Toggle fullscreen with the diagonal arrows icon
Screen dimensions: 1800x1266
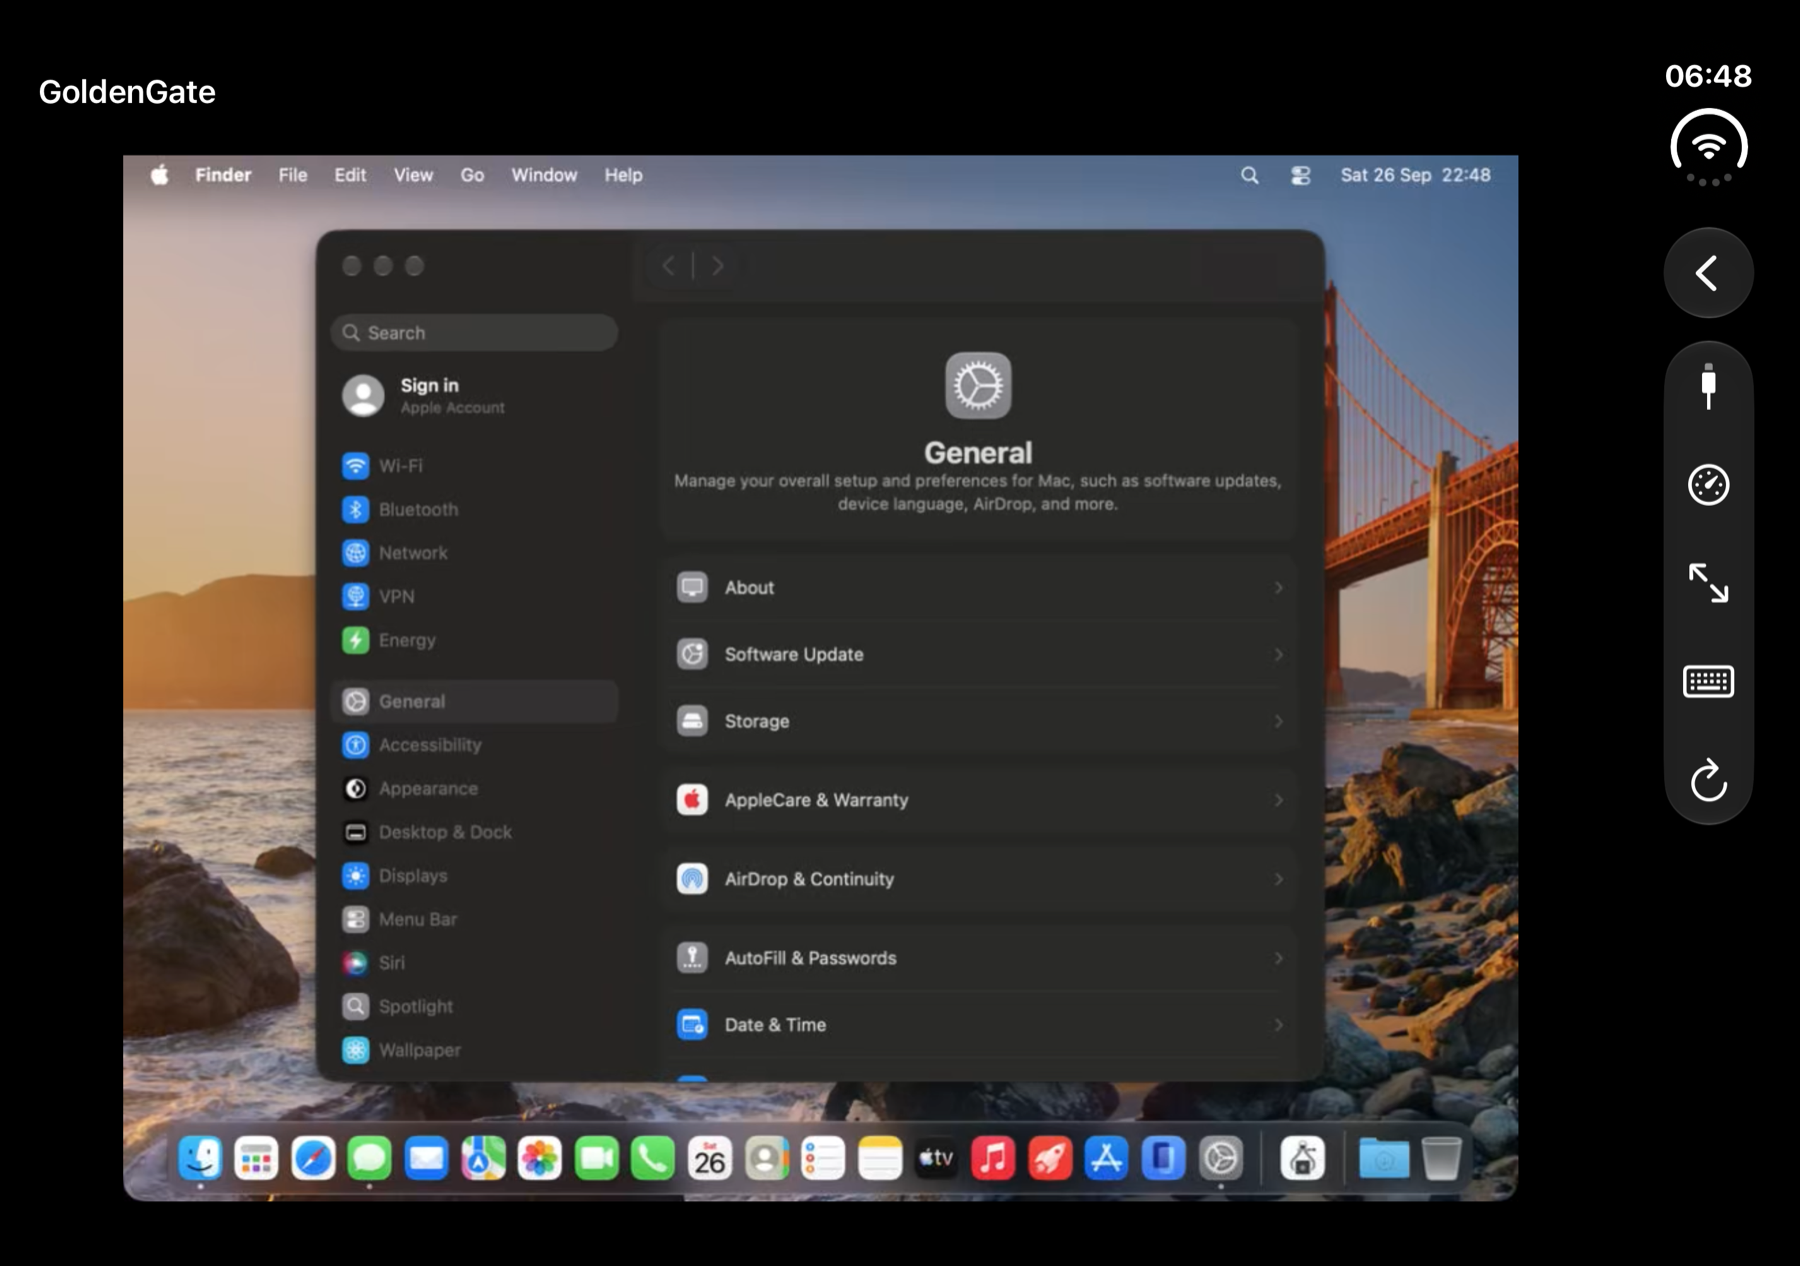tap(1708, 583)
